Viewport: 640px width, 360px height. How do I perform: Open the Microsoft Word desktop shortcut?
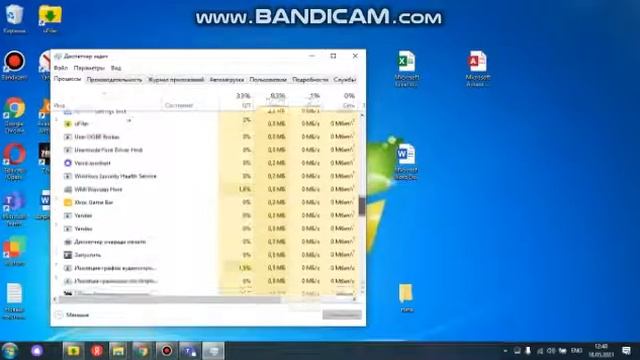point(406,161)
